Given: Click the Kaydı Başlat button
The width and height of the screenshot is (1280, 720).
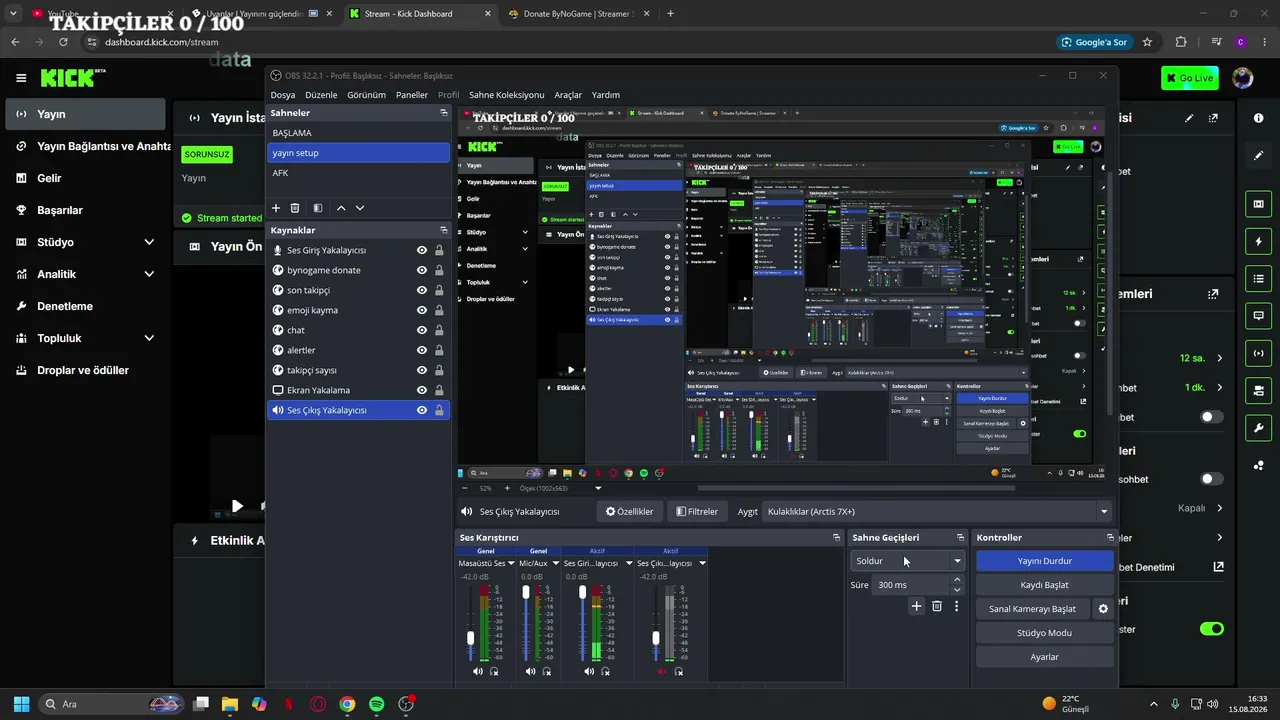Looking at the screenshot, I should pyautogui.click(x=1044, y=585).
